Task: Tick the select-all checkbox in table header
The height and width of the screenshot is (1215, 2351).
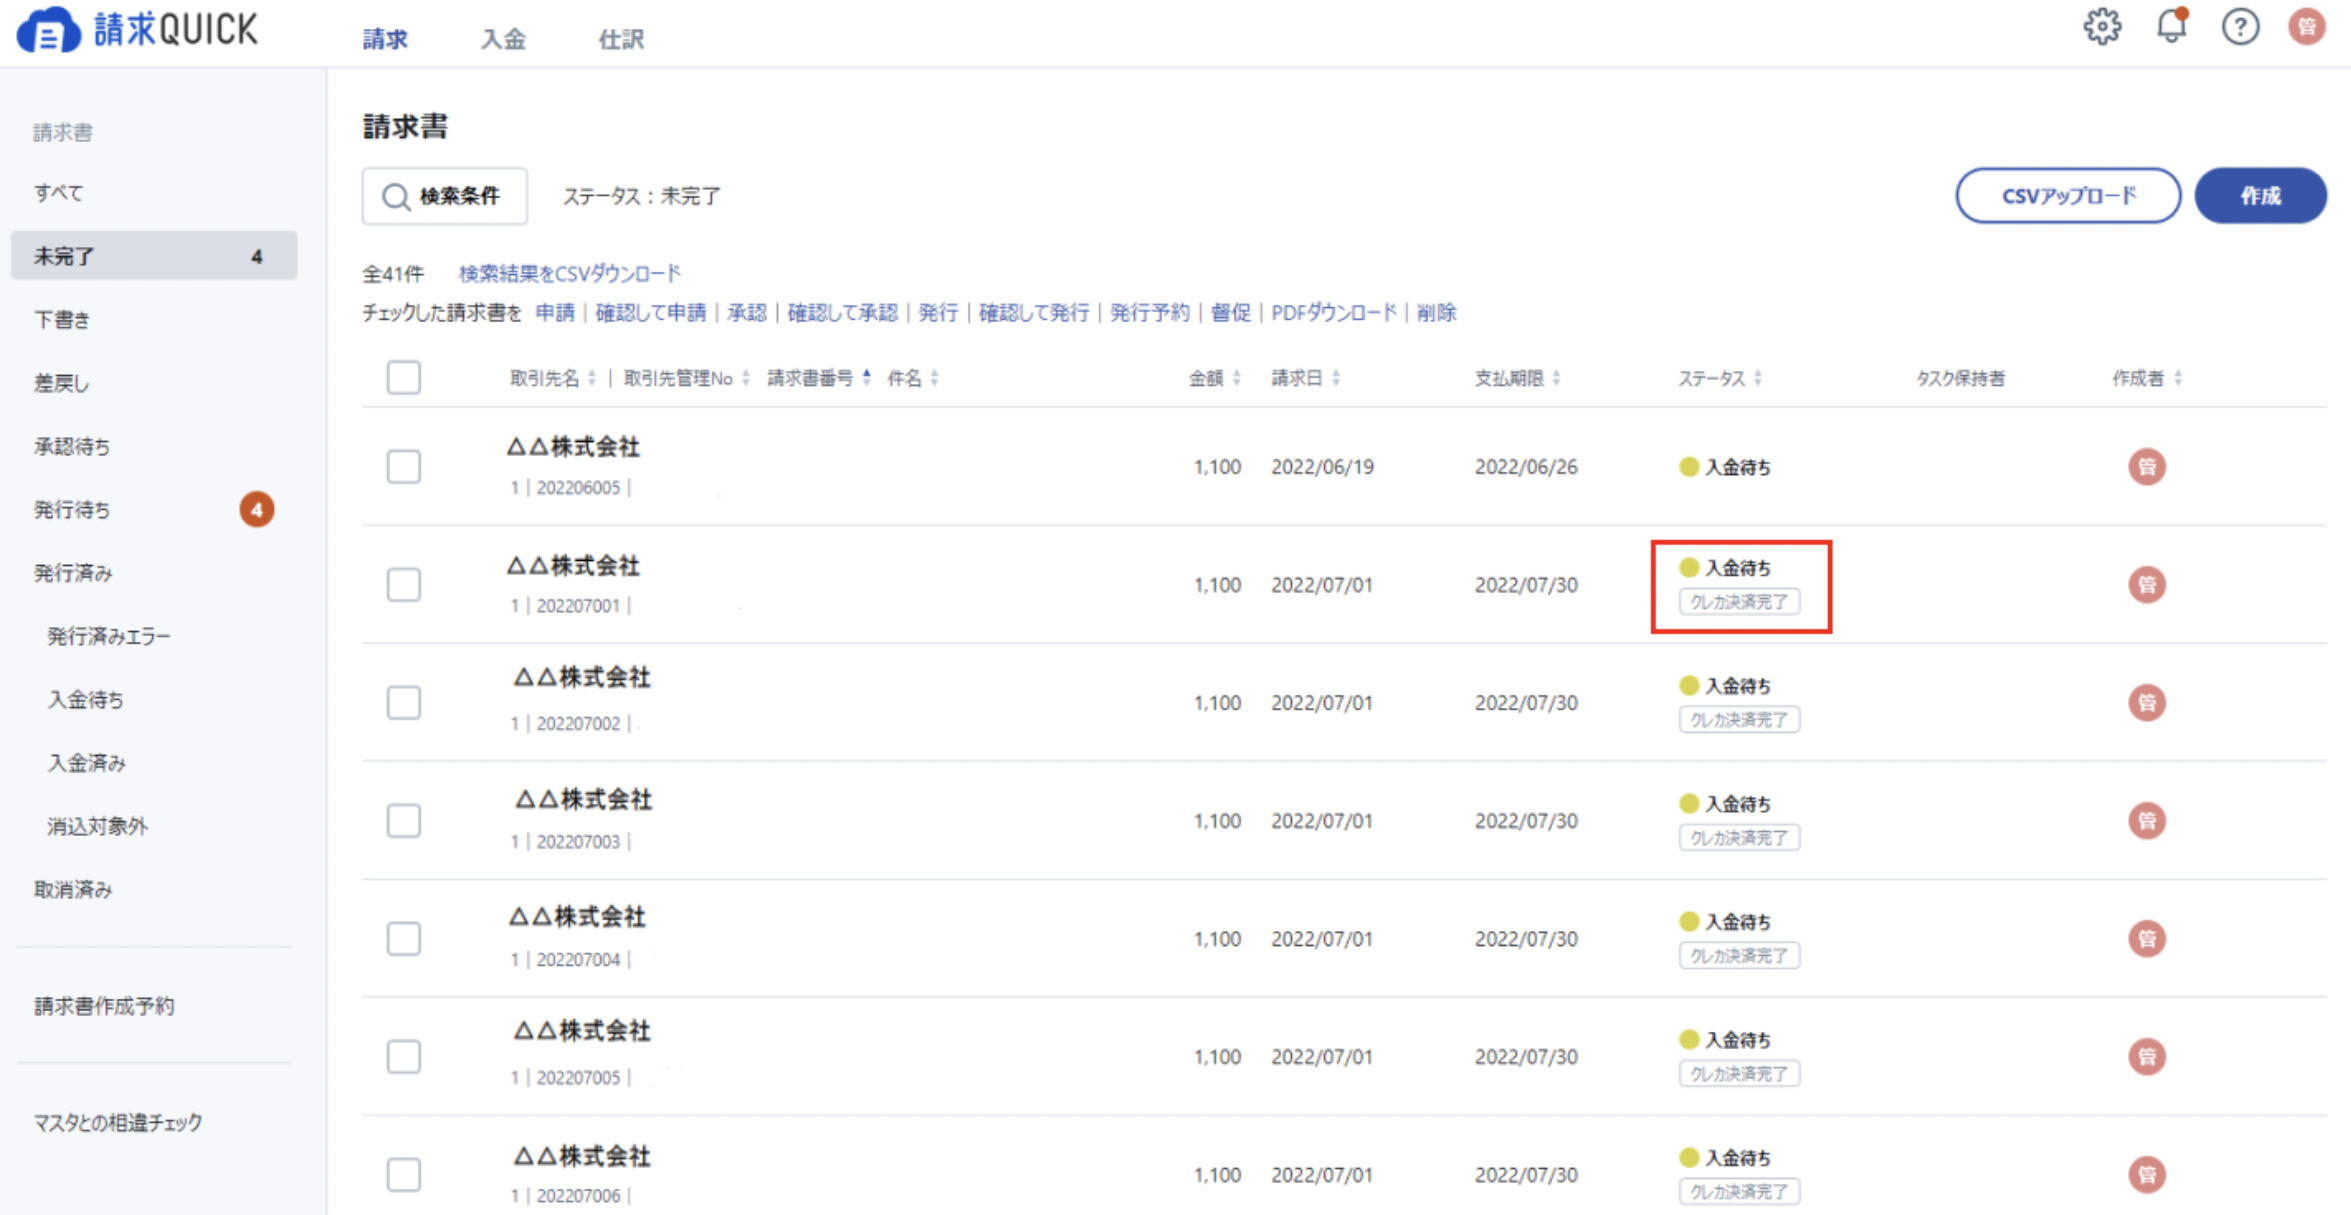Action: 404,378
